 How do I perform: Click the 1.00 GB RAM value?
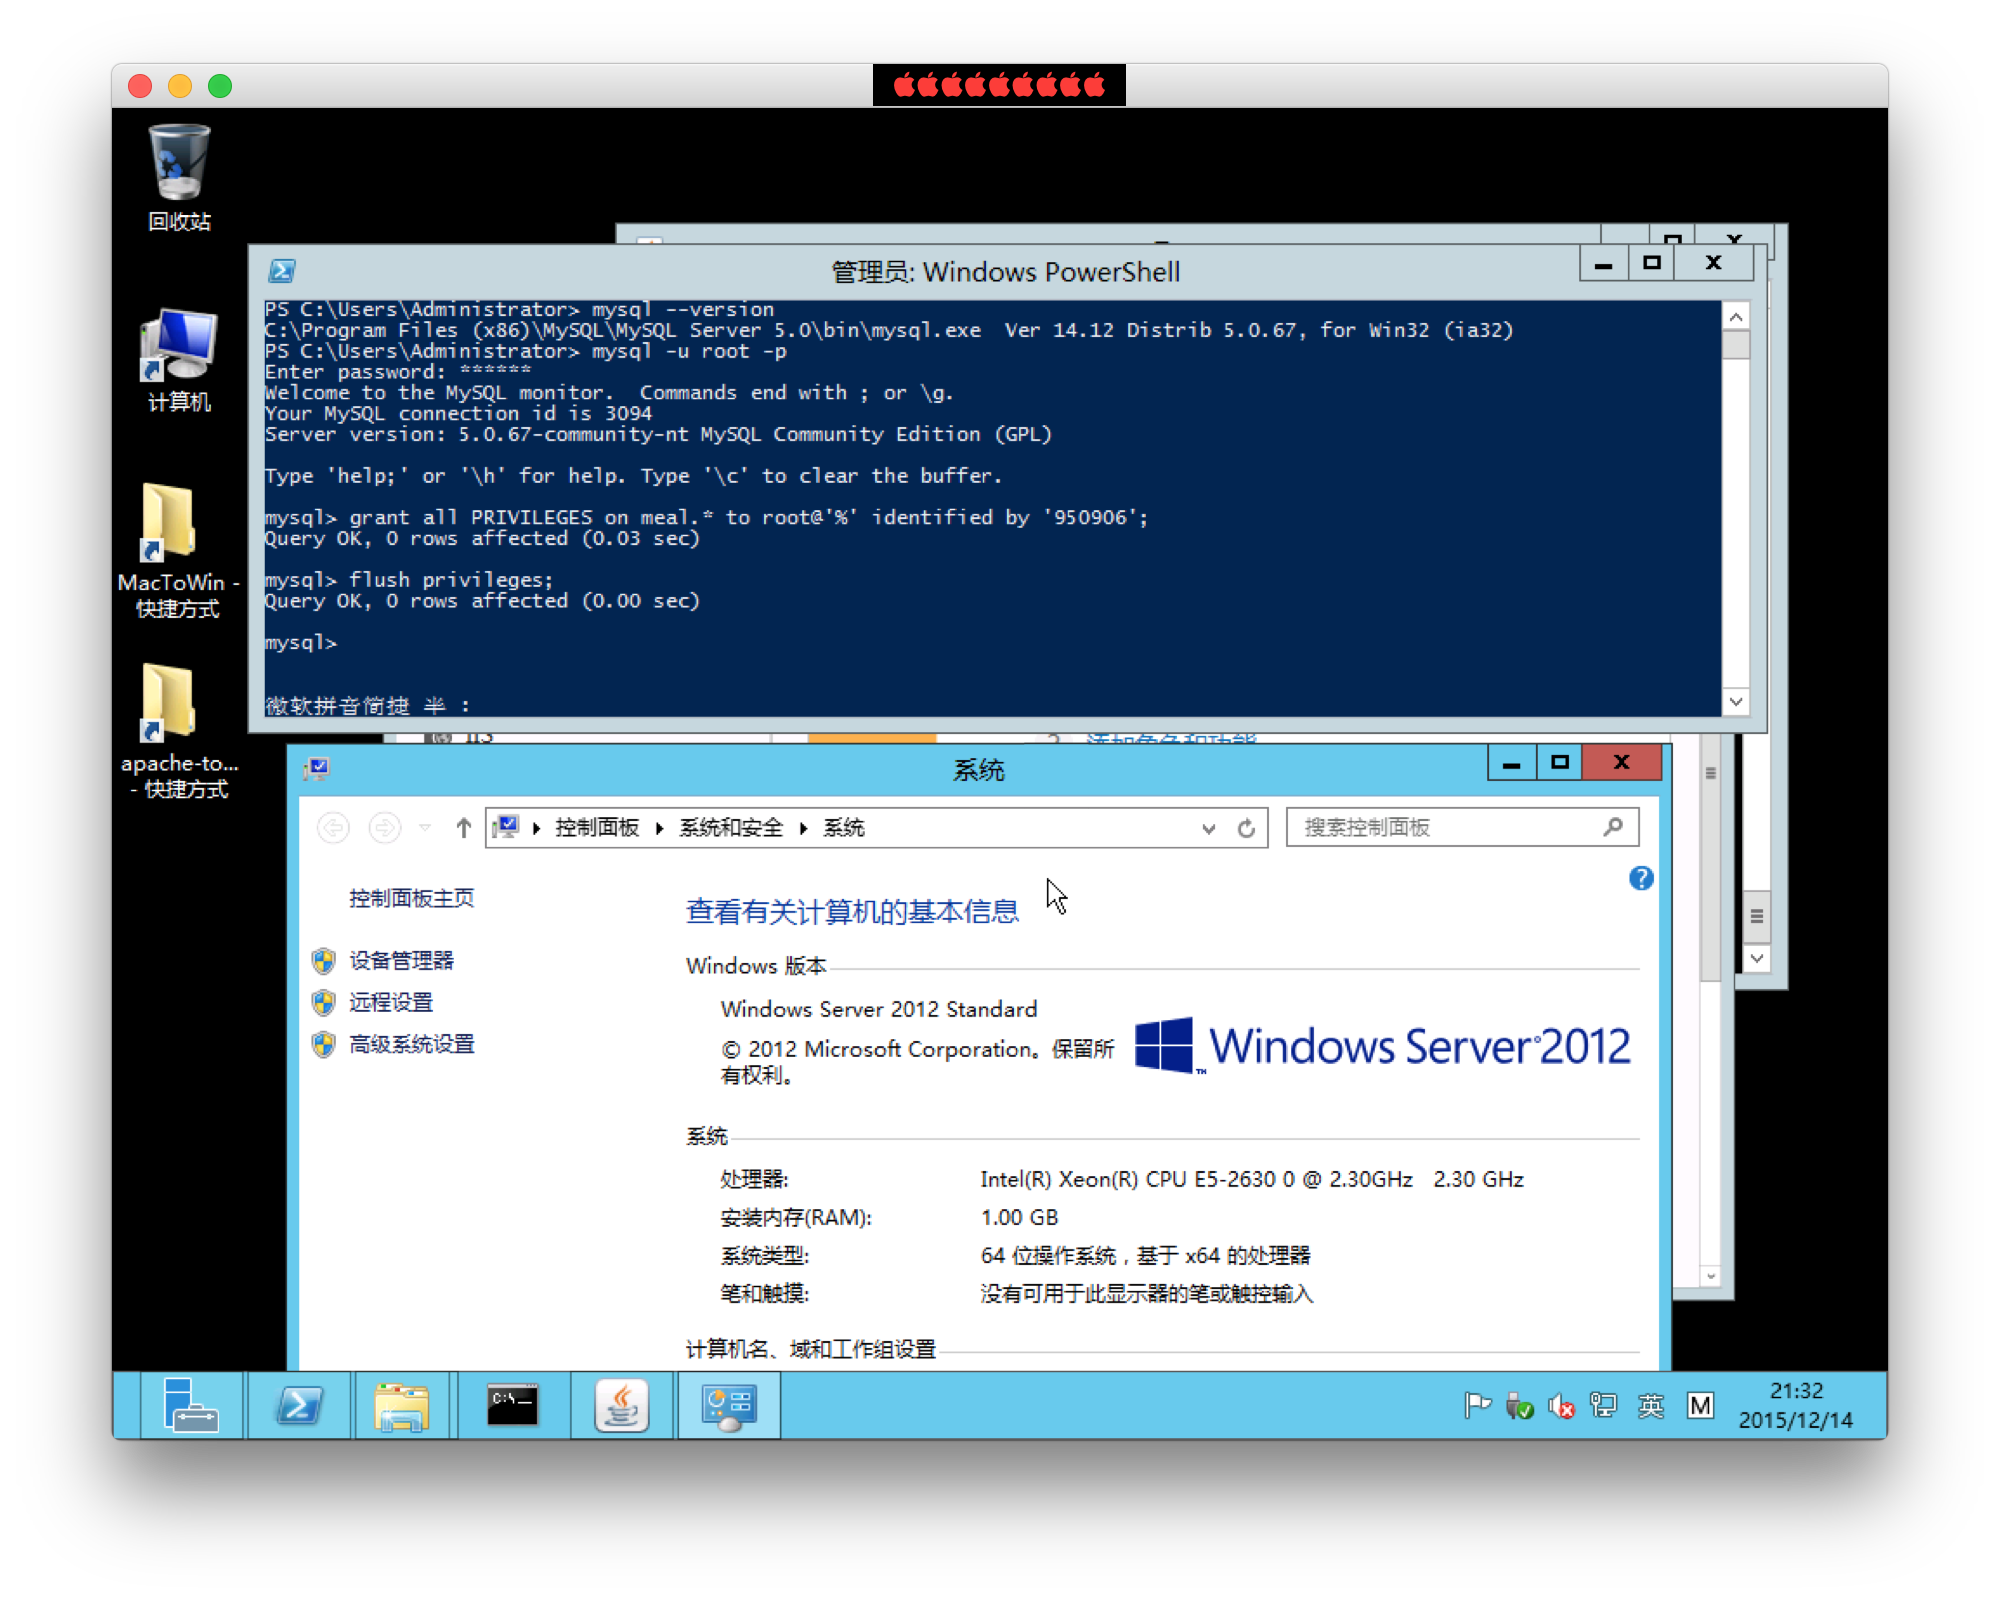pos(1019,1217)
